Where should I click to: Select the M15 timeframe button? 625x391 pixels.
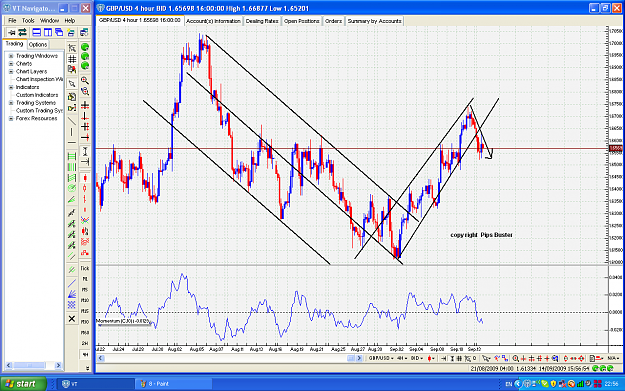pyautogui.click(x=85, y=311)
